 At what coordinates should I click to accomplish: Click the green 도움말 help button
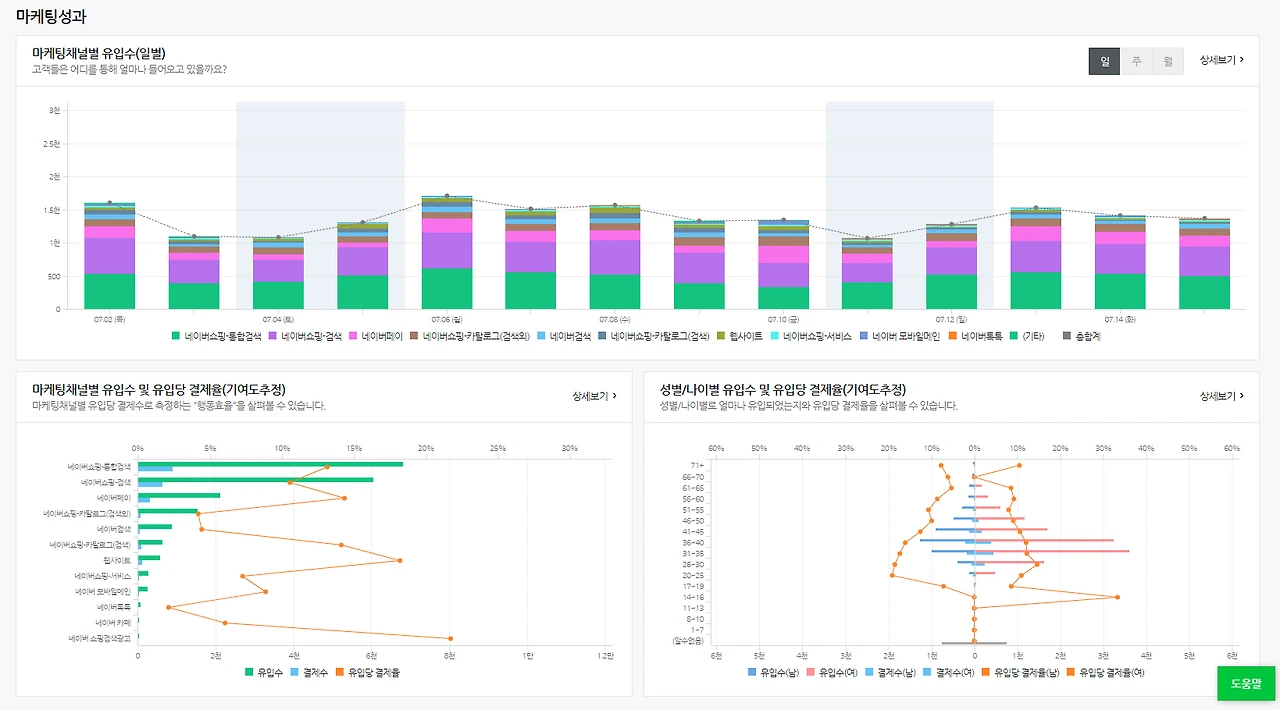click(x=1246, y=683)
